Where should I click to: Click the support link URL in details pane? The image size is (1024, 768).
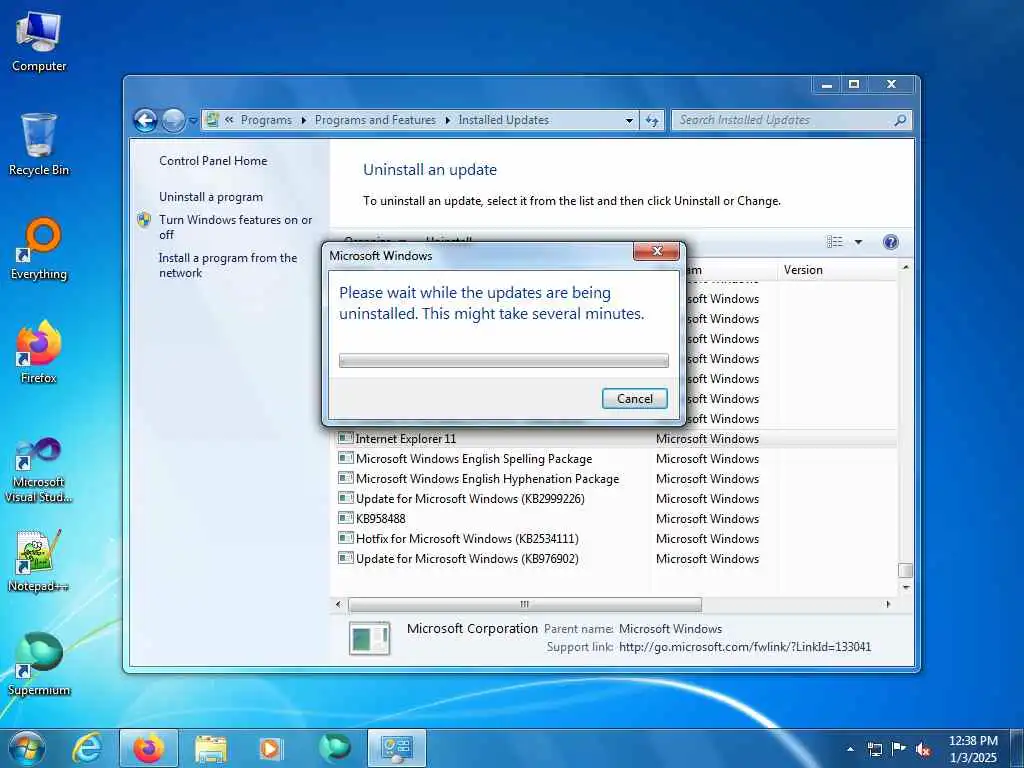click(x=744, y=647)
